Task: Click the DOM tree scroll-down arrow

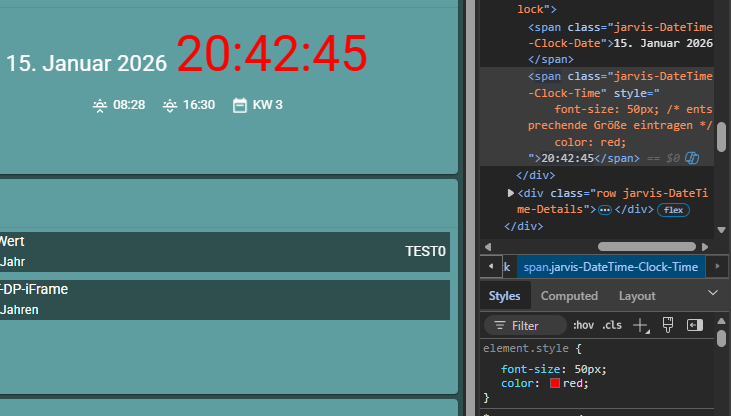Action: coord(721,230)
